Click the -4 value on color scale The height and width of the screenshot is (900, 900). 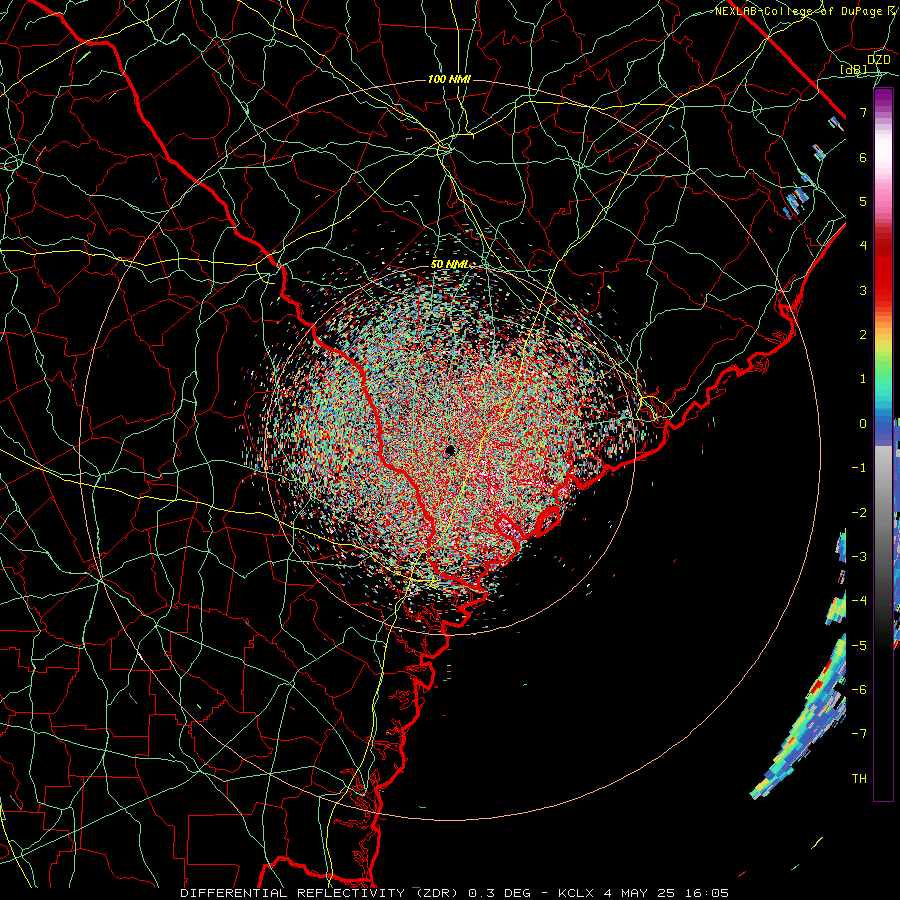(859, 600)
